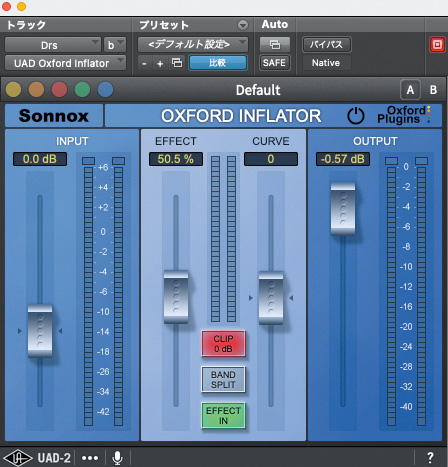The width and height of the screenshot is (448, 467).
Task: Click the blue color dot
Action: click(x=105, y=90)
